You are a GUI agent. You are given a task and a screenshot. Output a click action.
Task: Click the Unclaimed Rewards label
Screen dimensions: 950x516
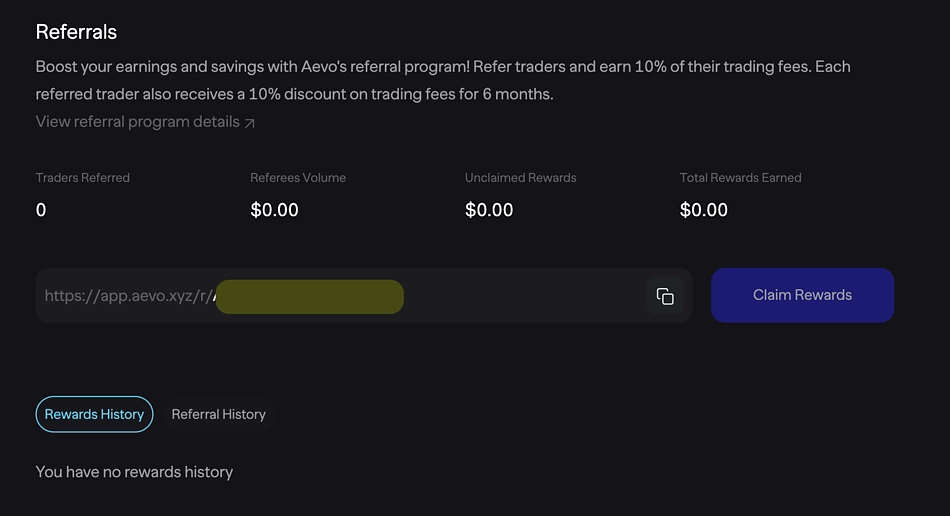(x=520, y=178)
